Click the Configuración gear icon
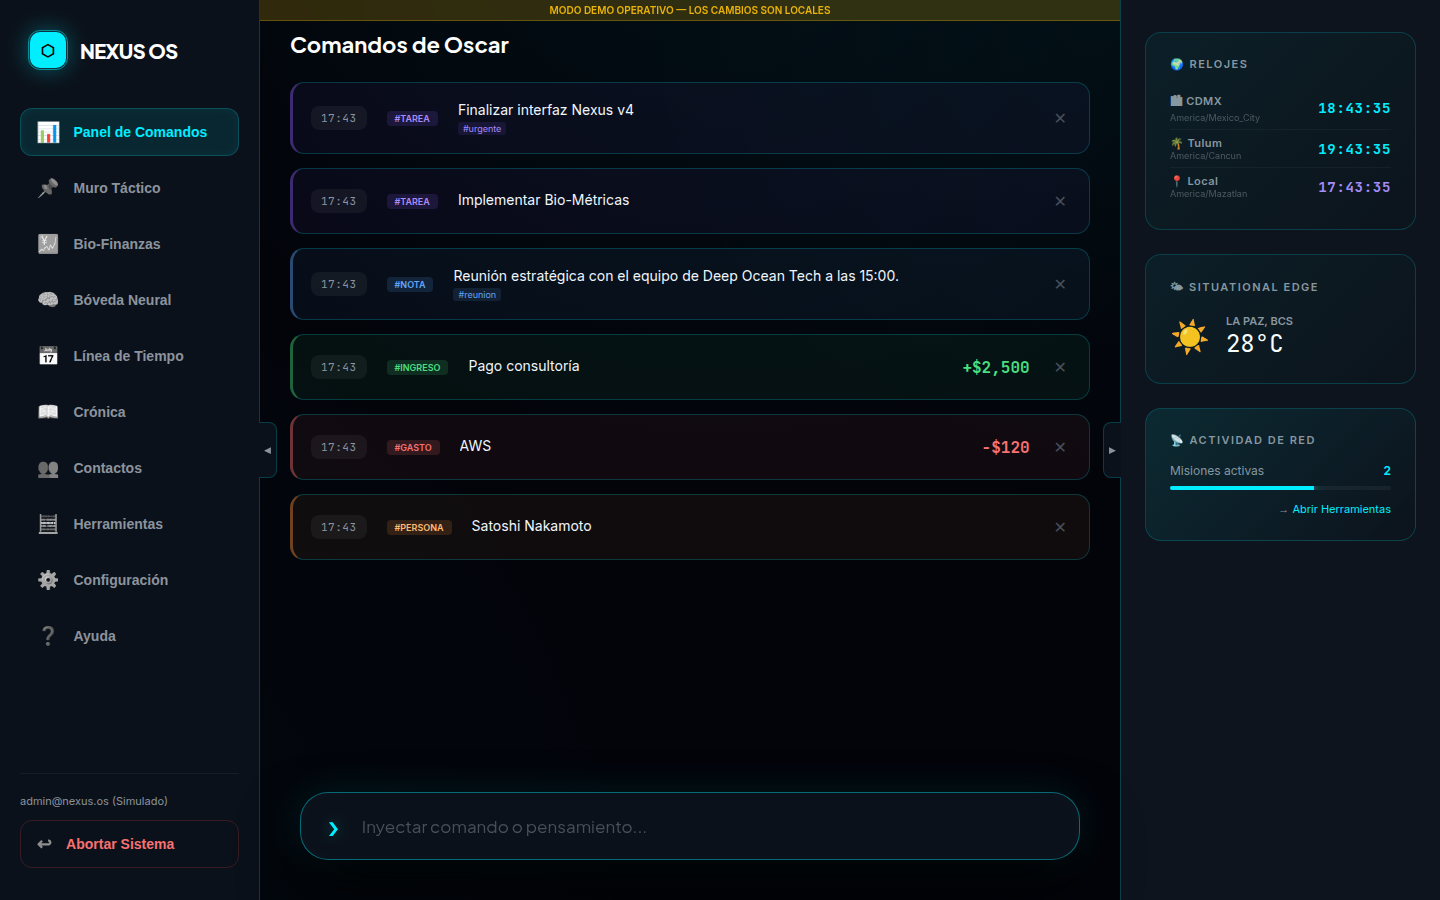Viewport: 1440px width, 900px height. click(48, 580)
